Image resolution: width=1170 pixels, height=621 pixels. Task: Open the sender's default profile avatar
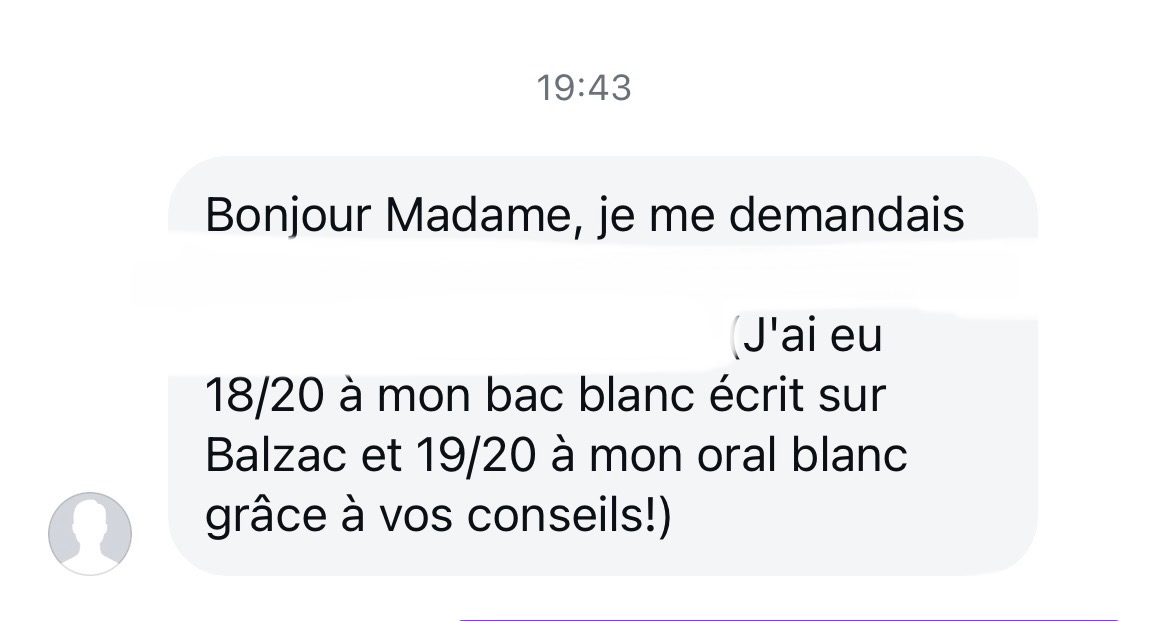pyautogui.click(x=90, y=533)
